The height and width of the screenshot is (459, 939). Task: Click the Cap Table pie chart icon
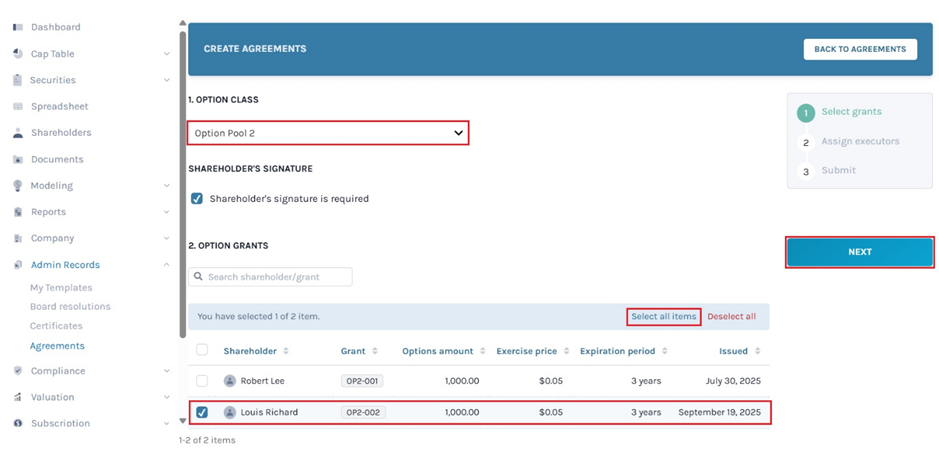click(18, 54)
